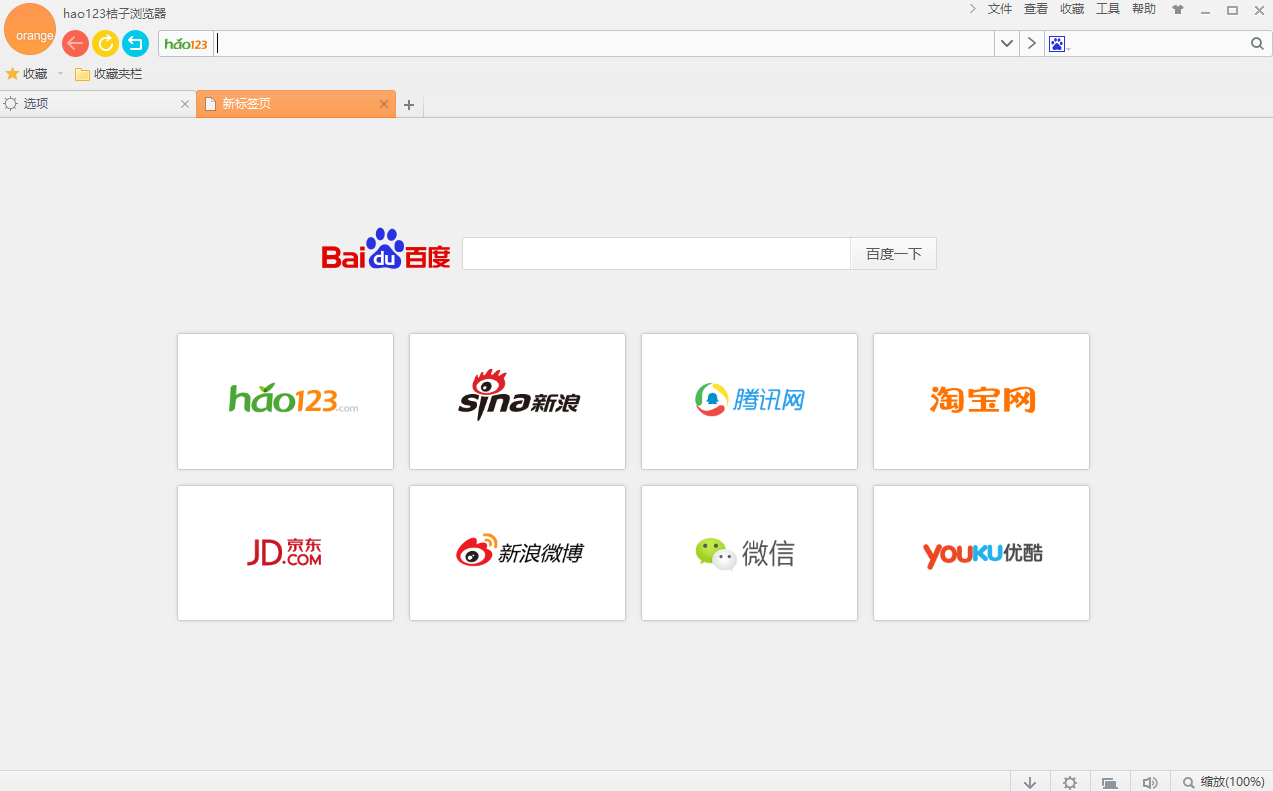Screen dimensions: 1273x791
Task: Close the 新标签页 tab
Action: pos(384,104)
